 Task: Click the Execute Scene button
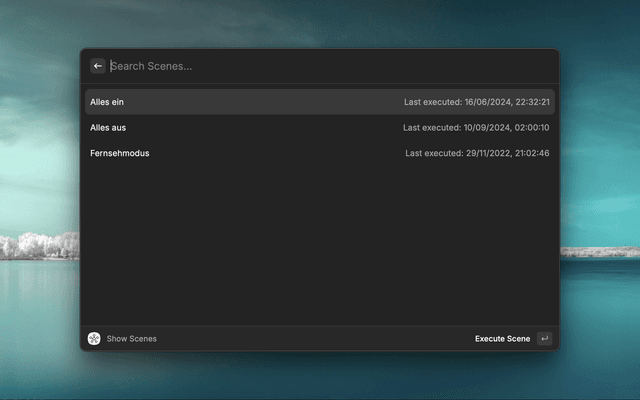(x=502, y=339)
